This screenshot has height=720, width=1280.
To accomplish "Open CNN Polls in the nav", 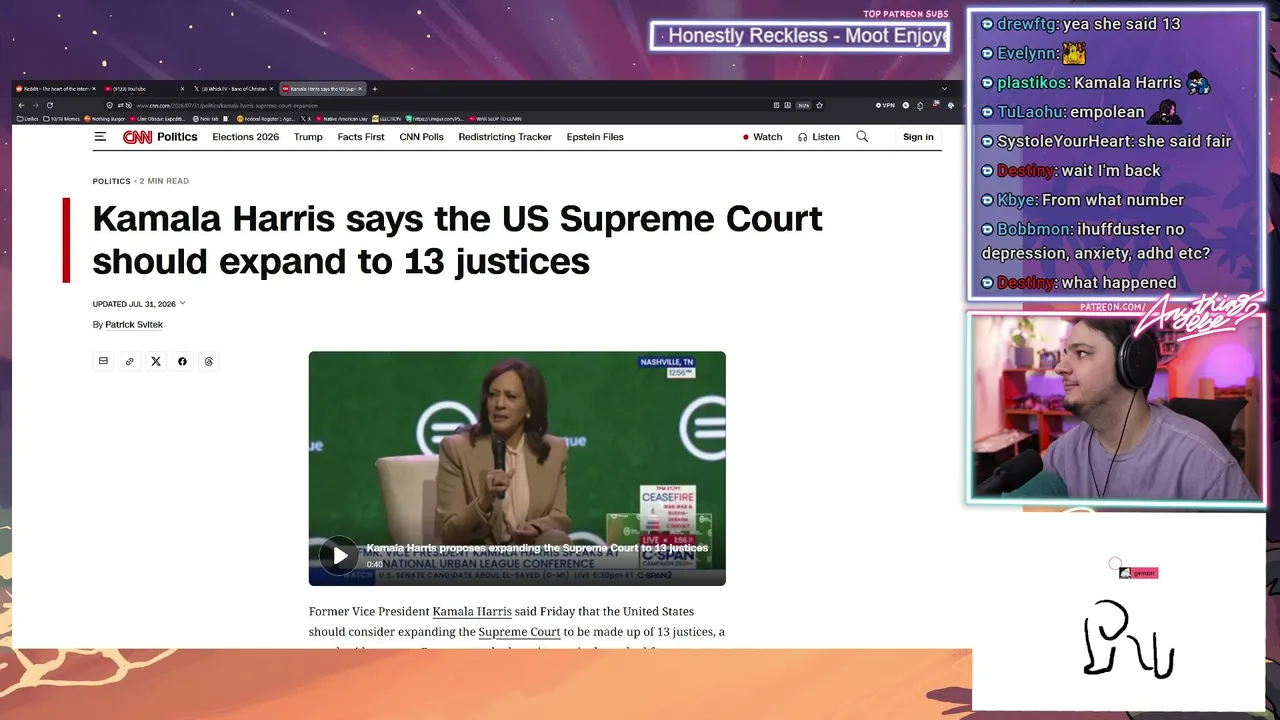I will (421, 137).
